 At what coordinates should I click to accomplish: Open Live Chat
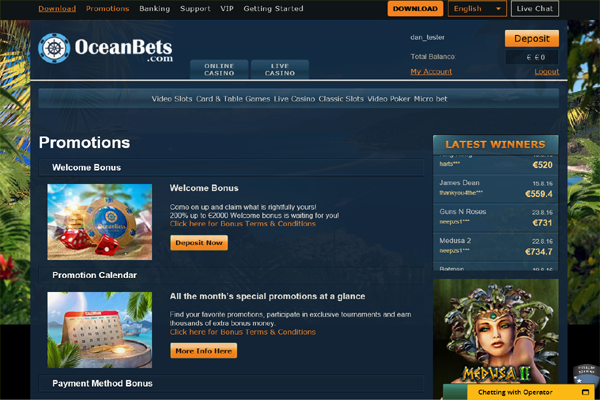point(535,8)
